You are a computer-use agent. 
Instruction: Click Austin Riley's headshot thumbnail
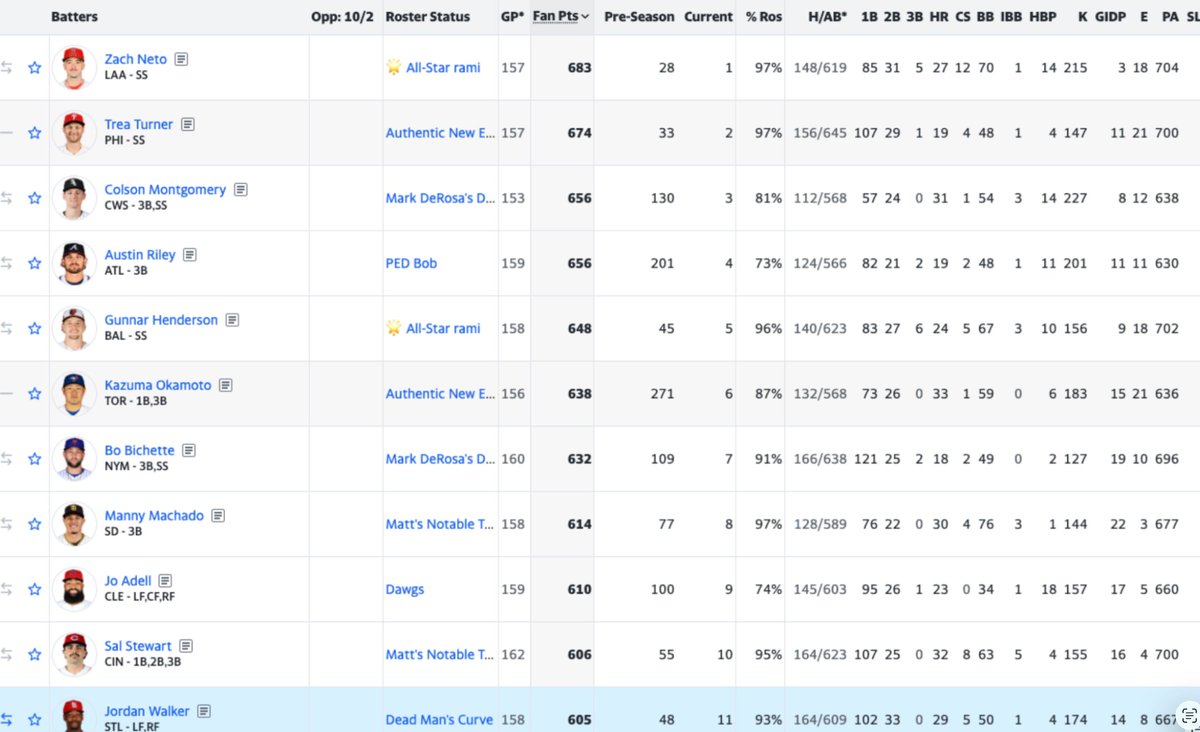click(x=74, y=263)
